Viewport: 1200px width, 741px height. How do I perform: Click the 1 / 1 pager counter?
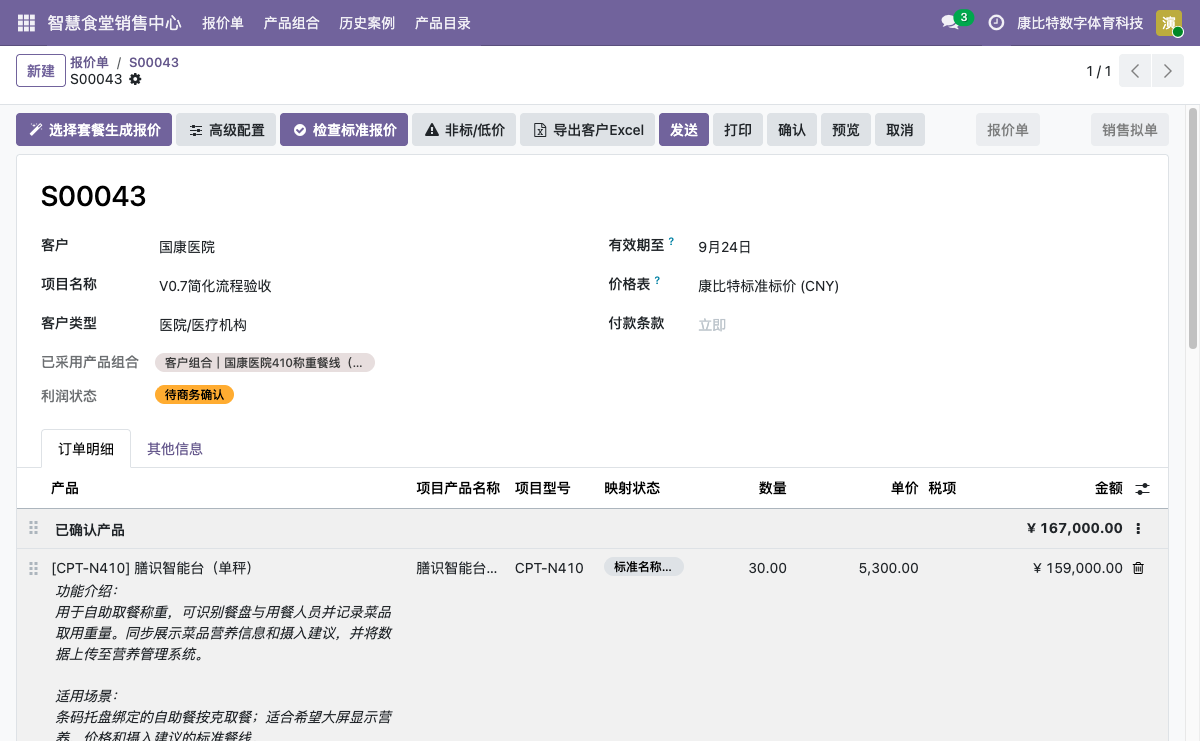point(1099,71)
